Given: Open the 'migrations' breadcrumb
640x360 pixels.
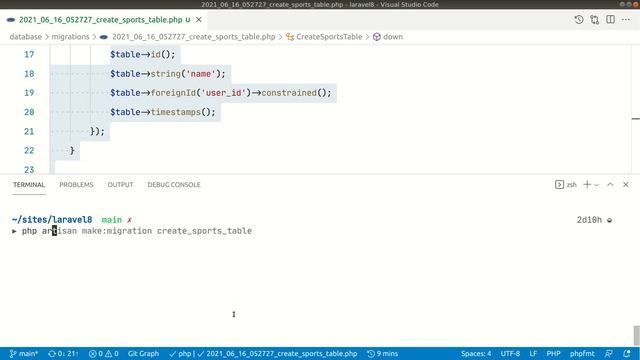Looking at the screenshot, I should click(x=70, y=37).
